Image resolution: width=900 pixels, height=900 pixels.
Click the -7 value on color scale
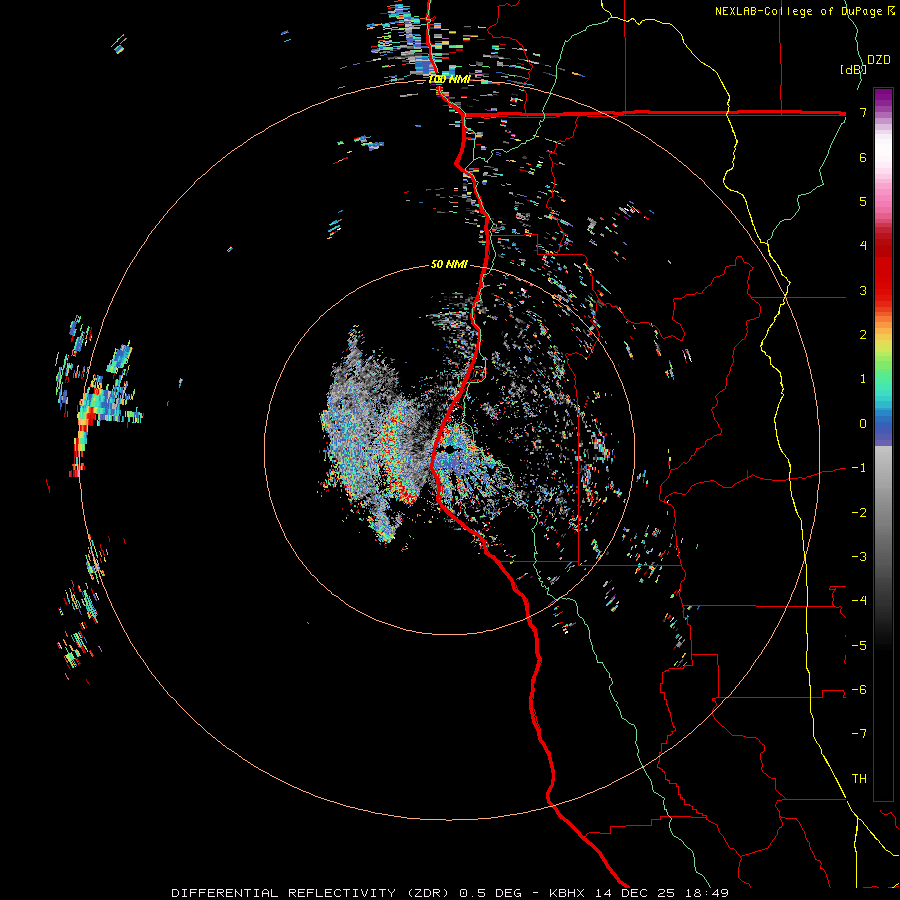coord(859,734)
